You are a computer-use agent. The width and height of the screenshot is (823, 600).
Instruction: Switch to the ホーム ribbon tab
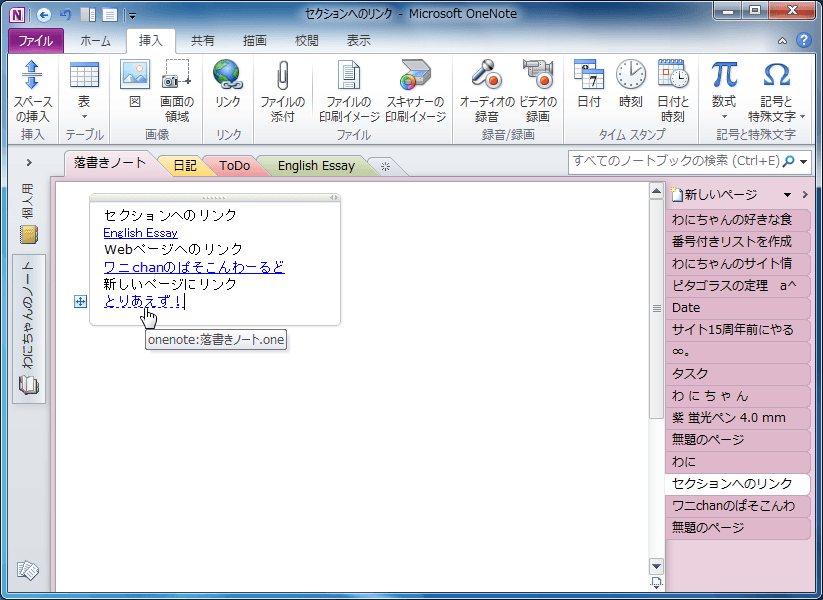[x=96, y=40]
